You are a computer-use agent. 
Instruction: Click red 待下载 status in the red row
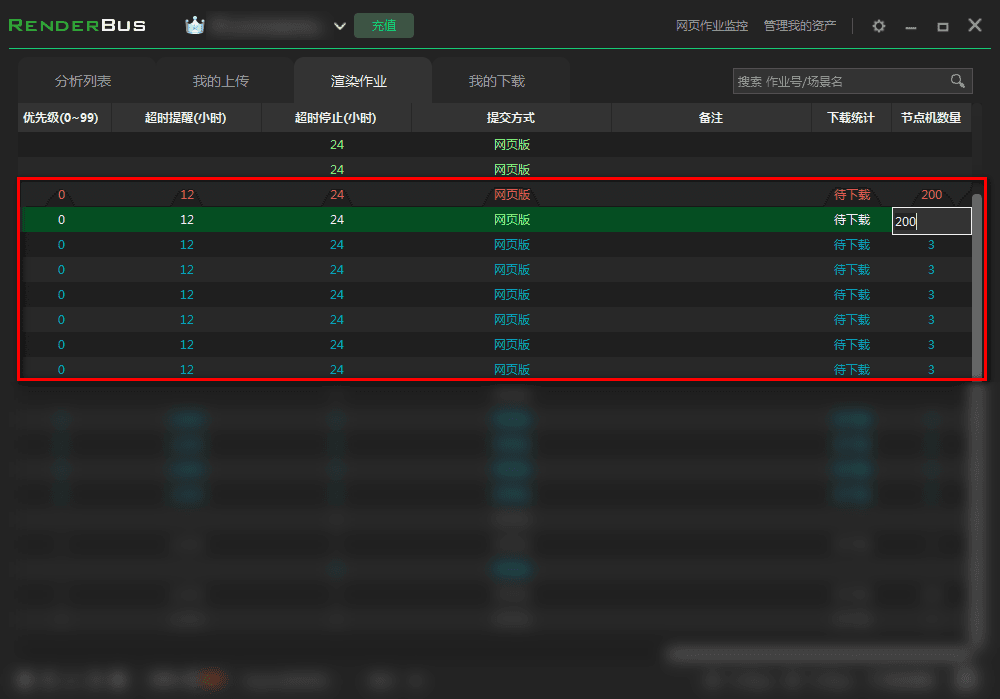point(852,195)
